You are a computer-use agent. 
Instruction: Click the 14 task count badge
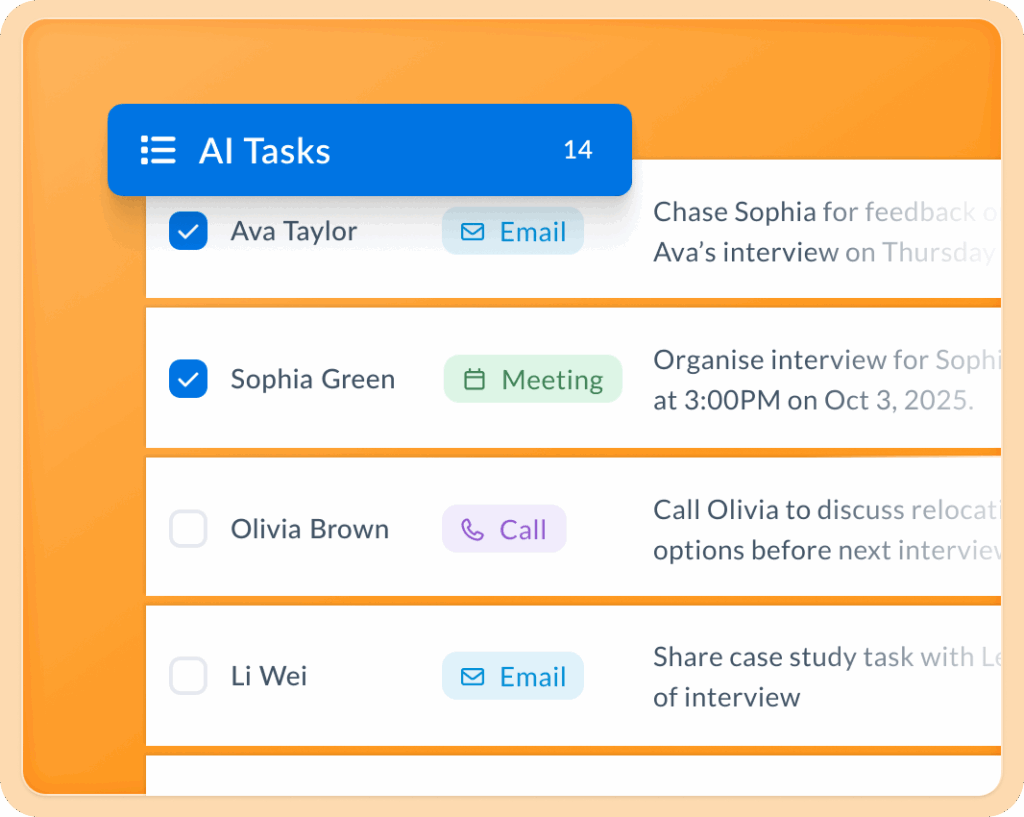578,150
